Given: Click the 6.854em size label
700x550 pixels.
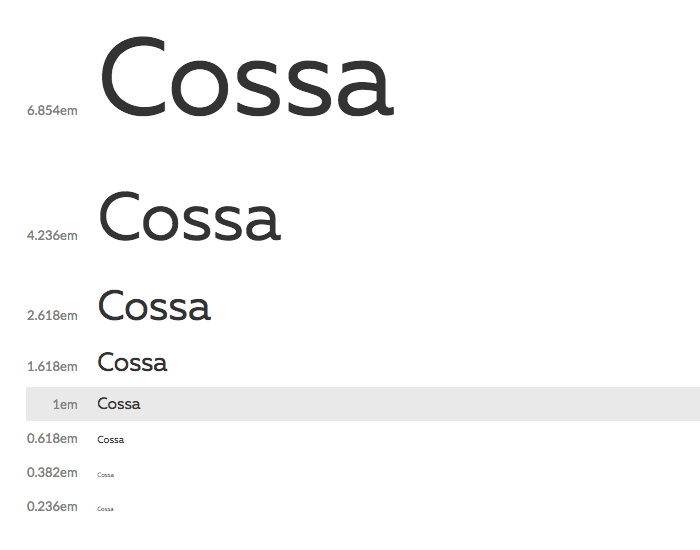Looking at the screenshot, I should point(52,110).
